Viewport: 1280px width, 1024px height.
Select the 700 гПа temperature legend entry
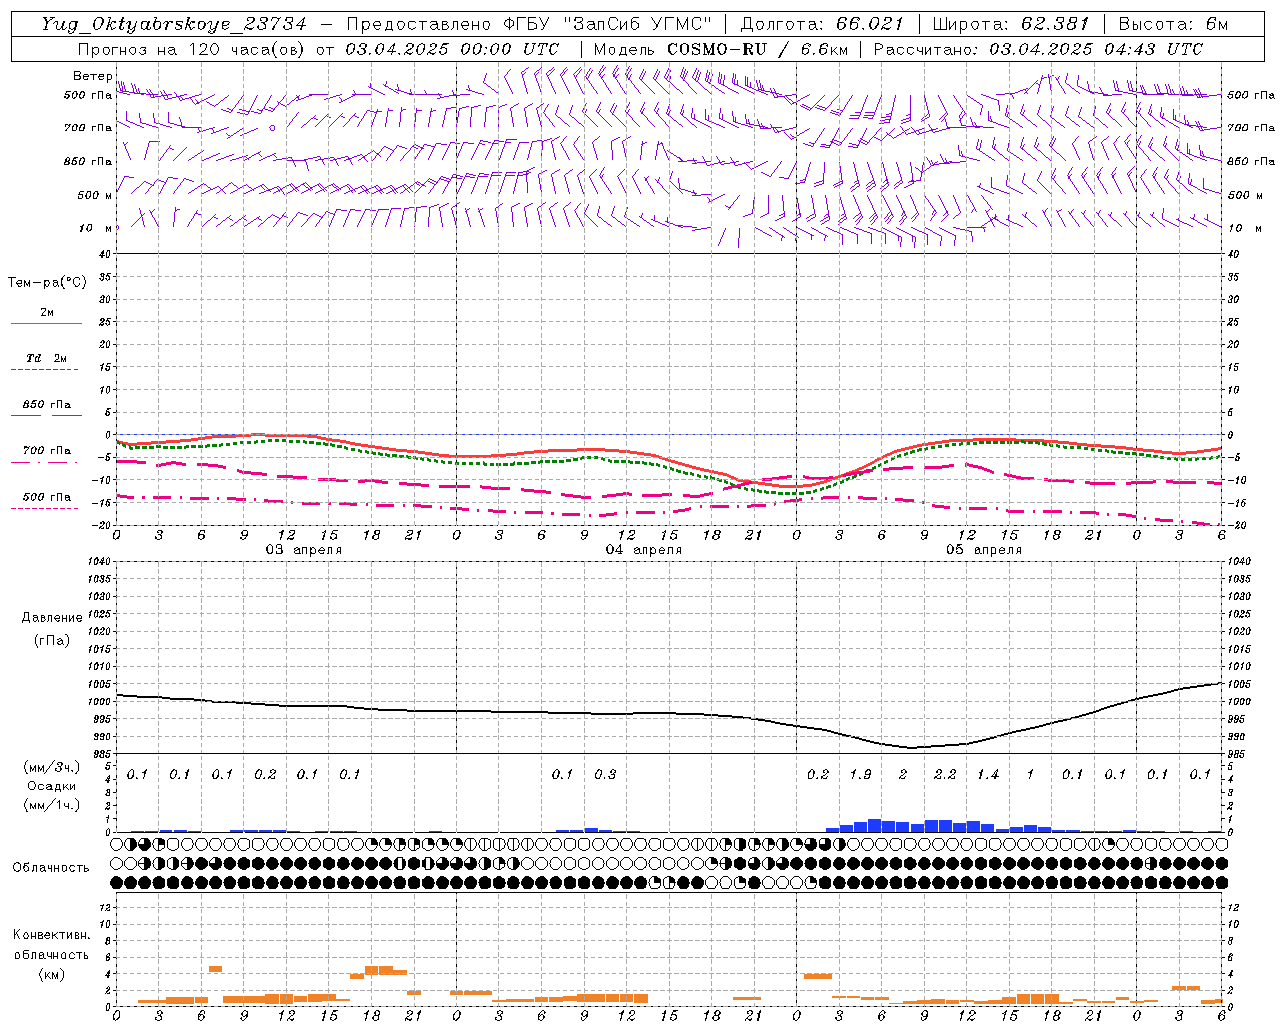[47, 451]
